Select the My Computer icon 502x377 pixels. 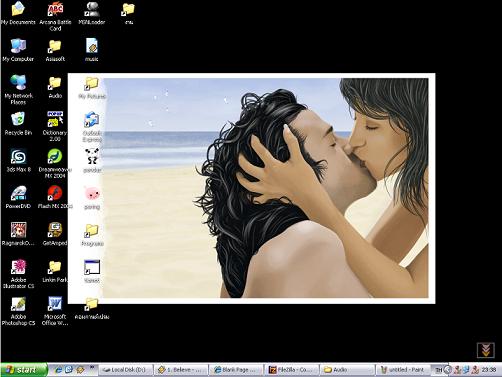(18, 50)
